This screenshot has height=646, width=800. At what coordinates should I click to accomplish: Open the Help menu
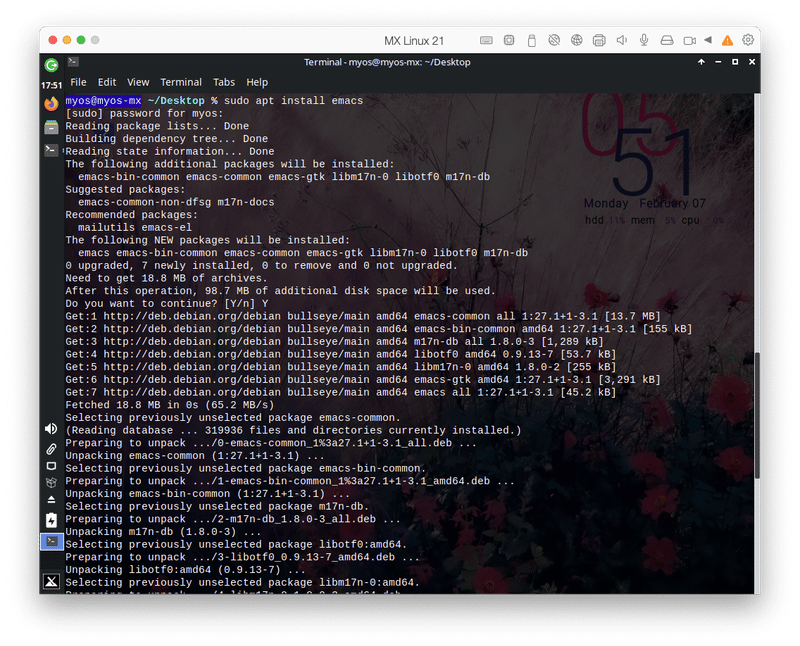(x=257, y=82)
